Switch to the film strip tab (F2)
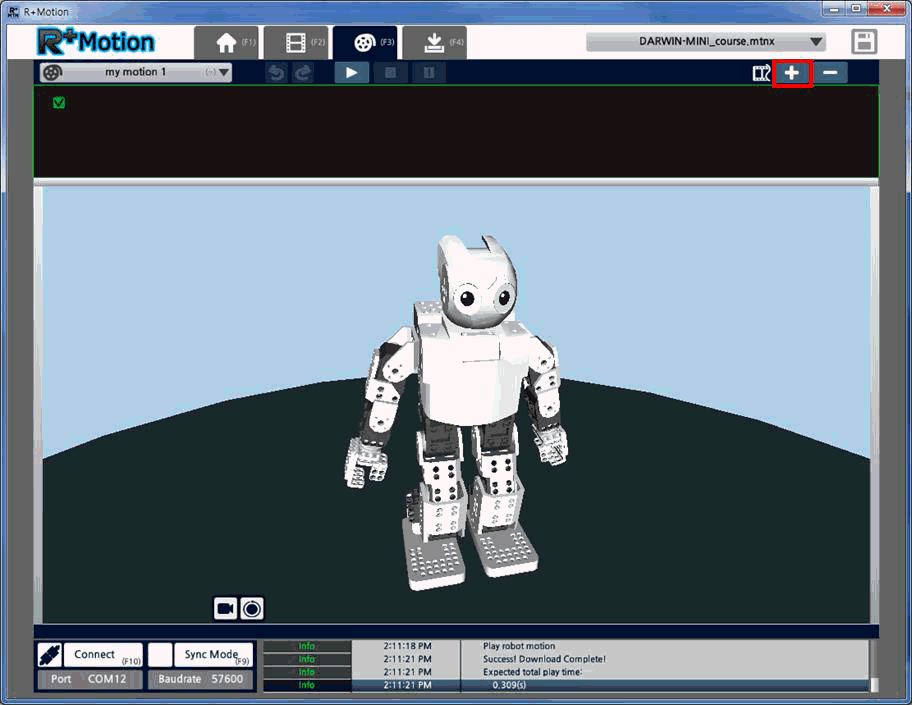This screenshot has height=705, width=912. (296, 42)
